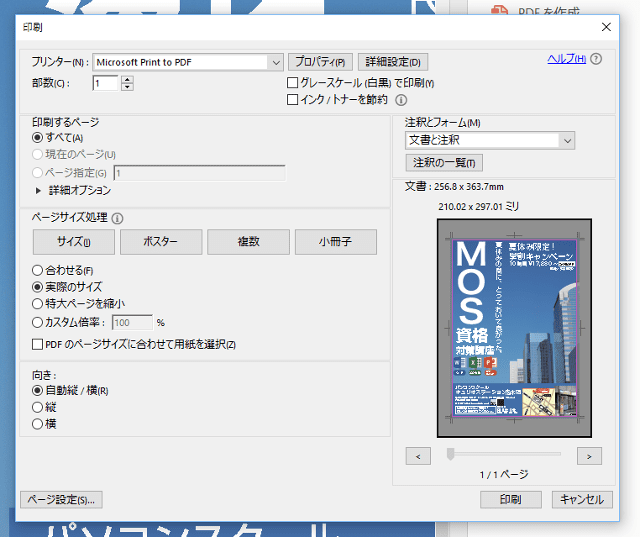
Task: Switch to the 複数 pages mode
Action: tap(248, 242)
